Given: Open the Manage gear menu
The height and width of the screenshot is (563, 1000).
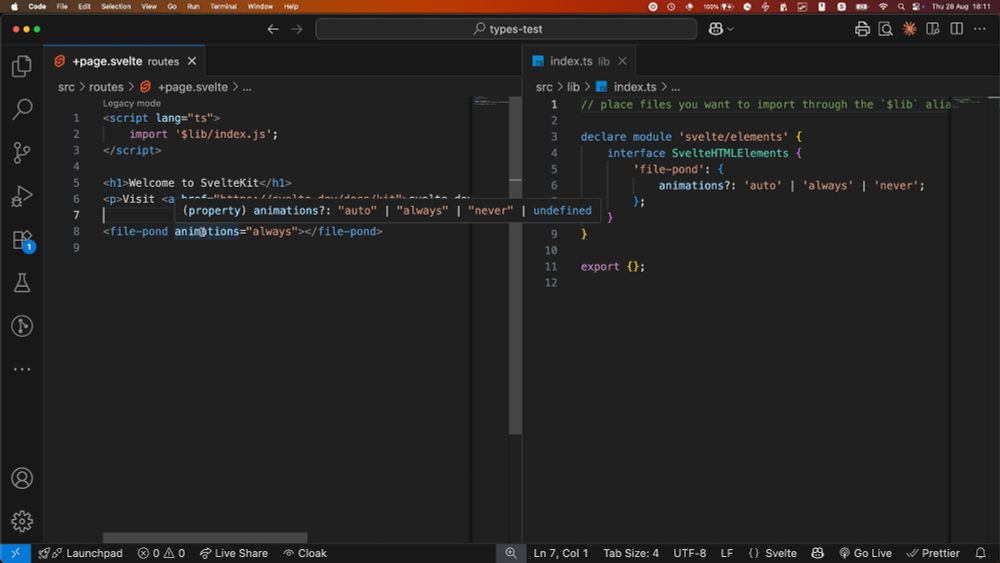Looking at the screenshot, I should point(22,521).
